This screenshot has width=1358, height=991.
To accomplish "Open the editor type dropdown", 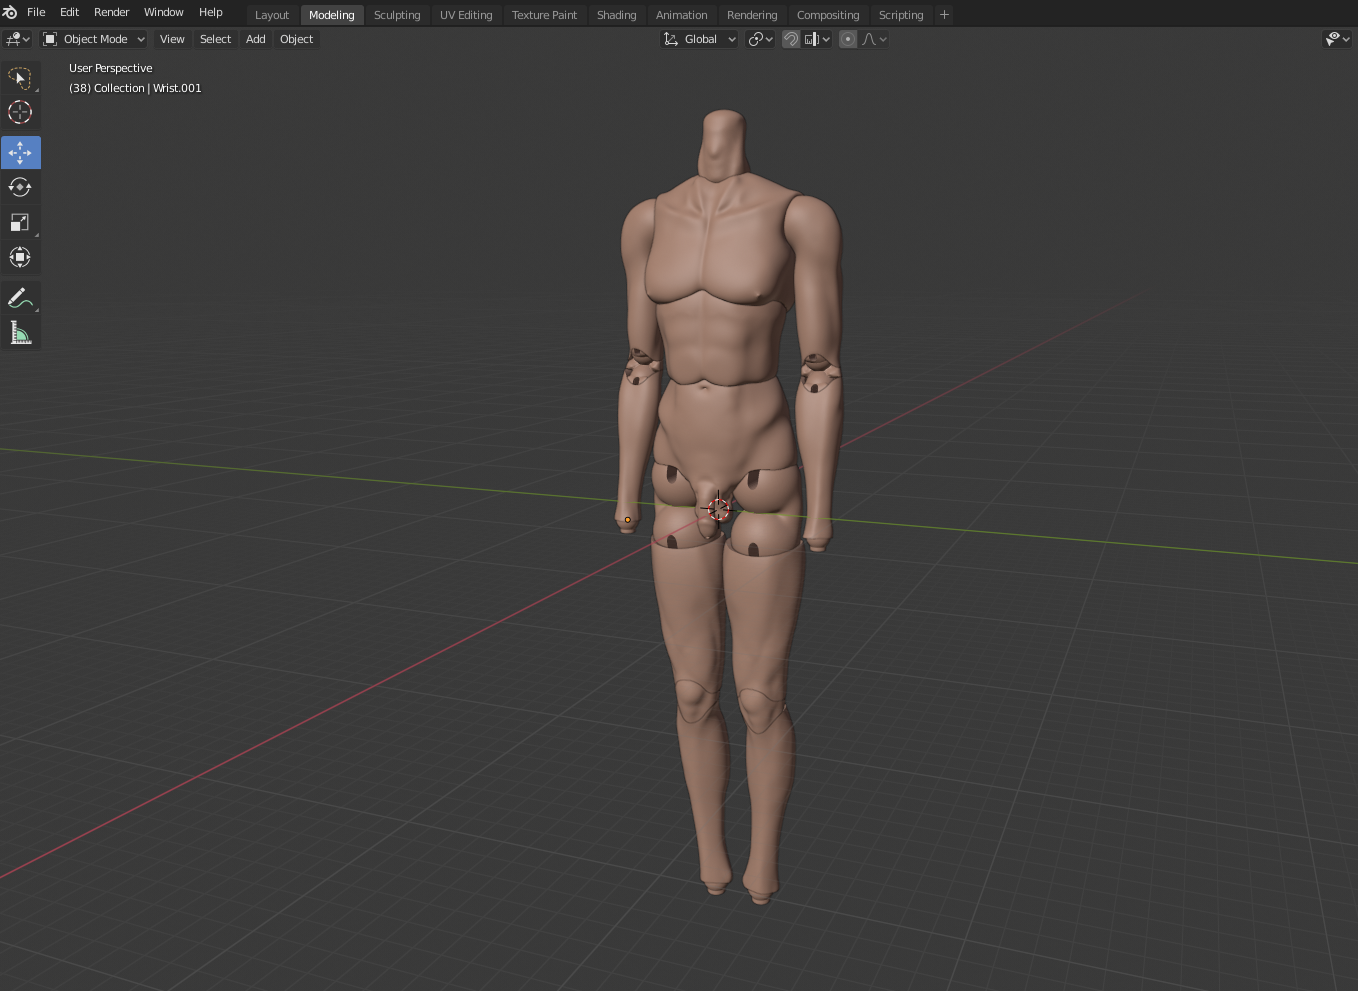I will coord(18,39).
